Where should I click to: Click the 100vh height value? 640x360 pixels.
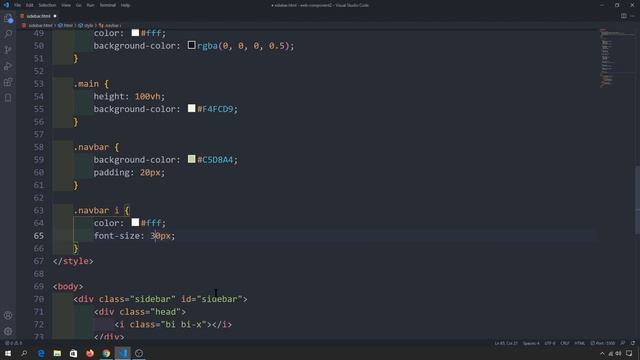tap(147, 96)
